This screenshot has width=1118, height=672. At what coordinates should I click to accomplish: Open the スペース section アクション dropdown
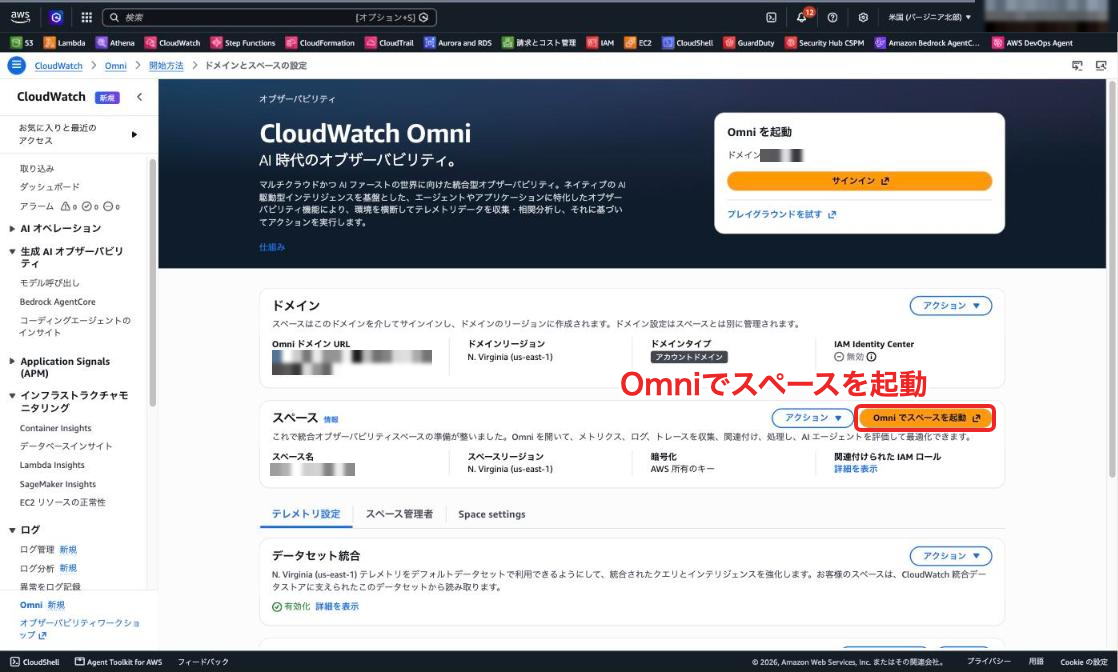812,417
